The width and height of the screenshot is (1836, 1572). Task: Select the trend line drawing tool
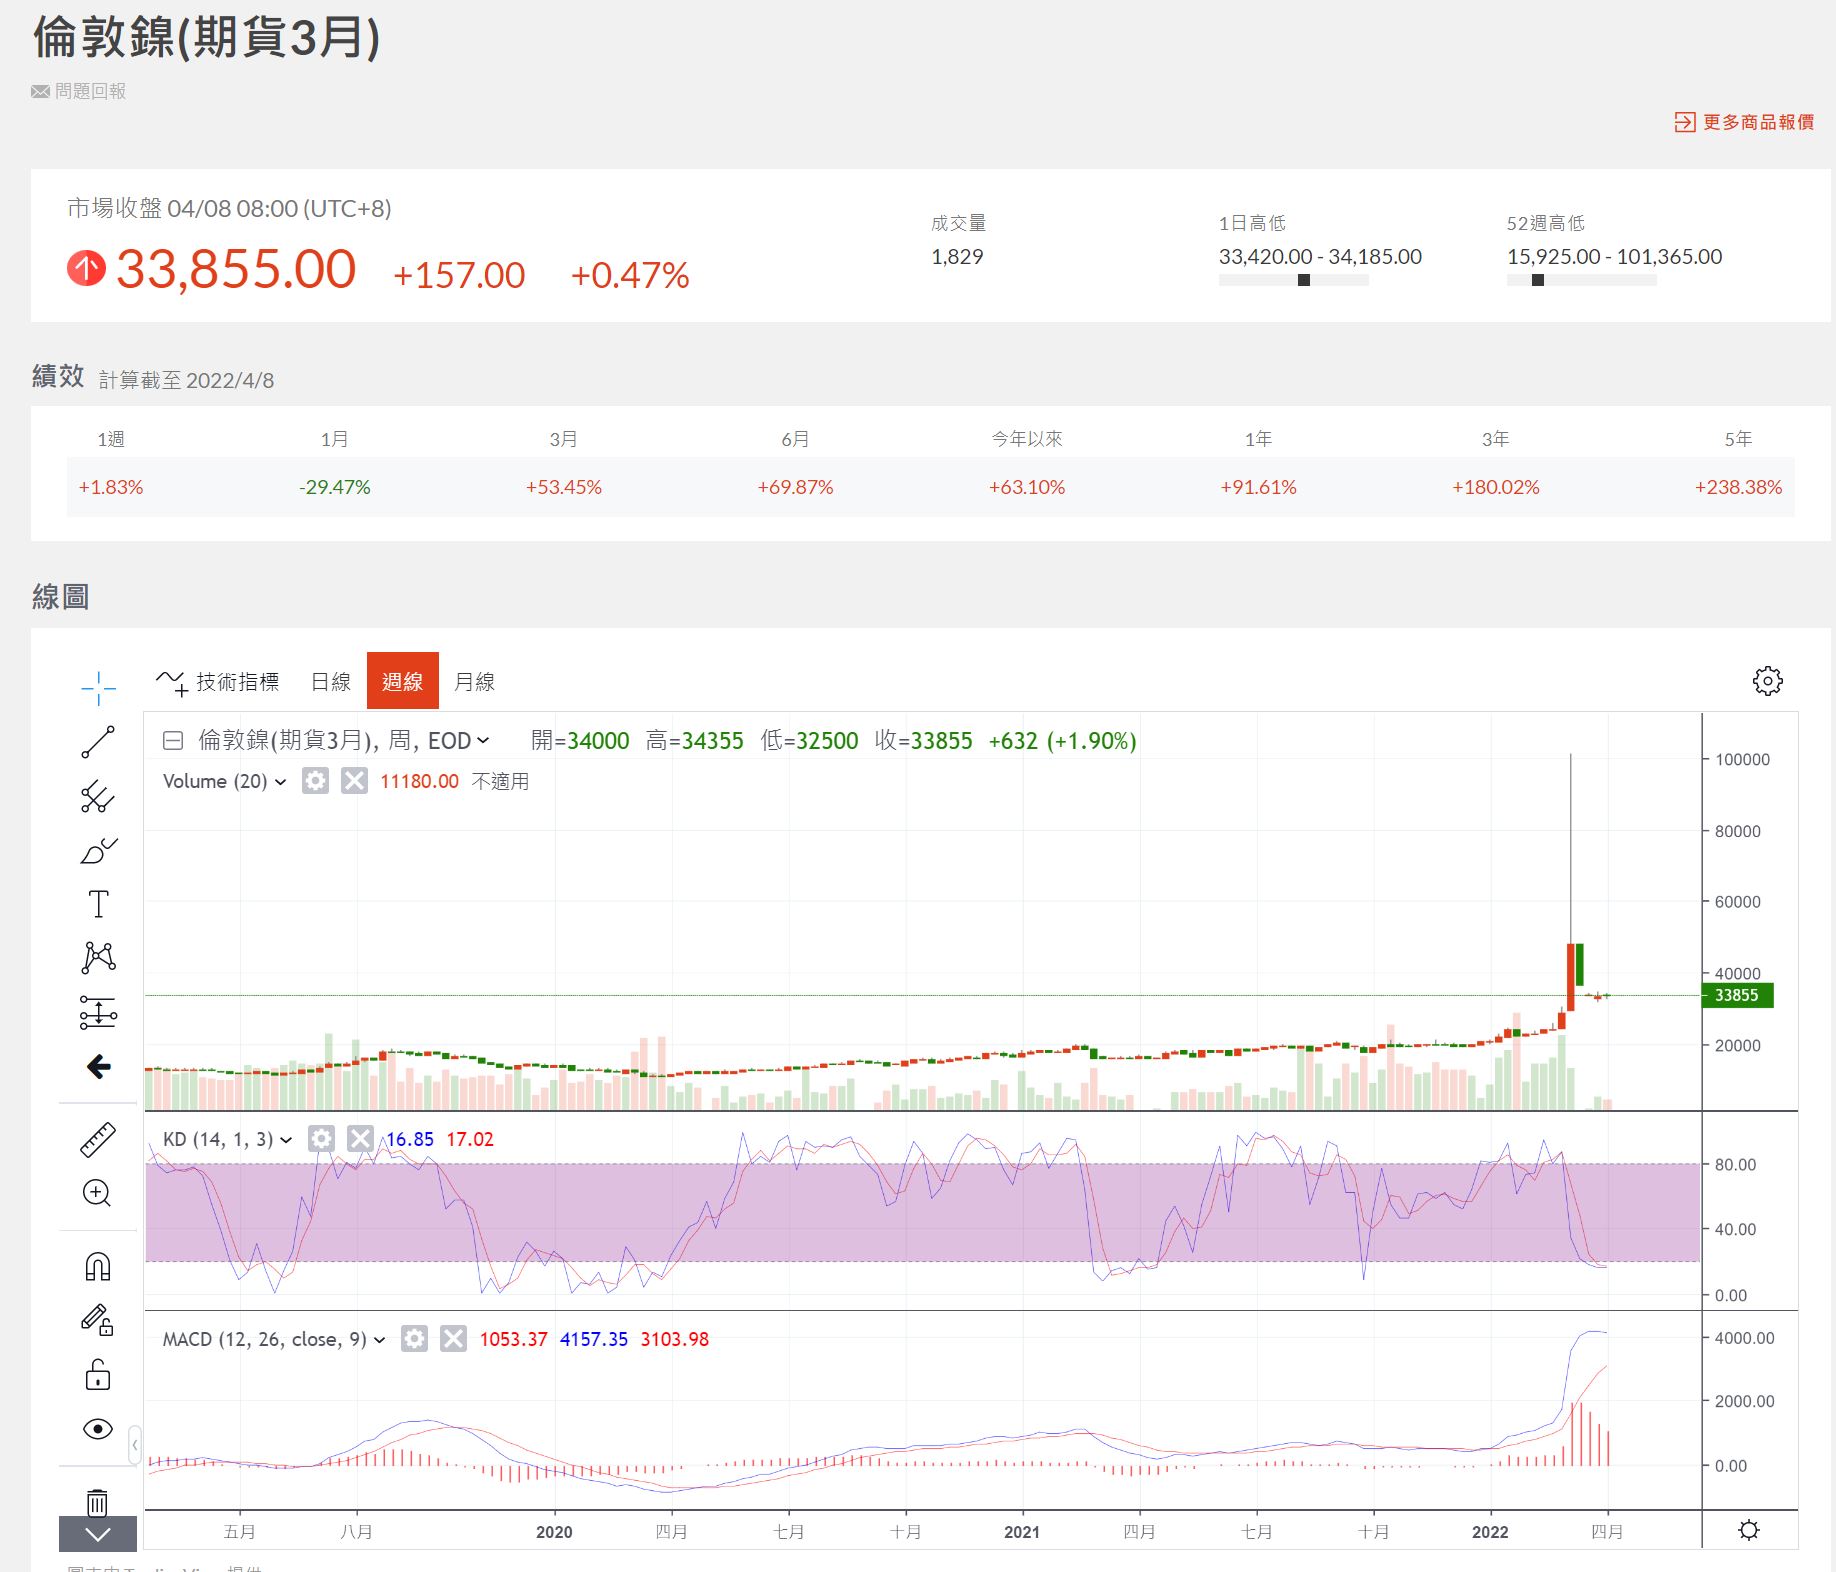point(98,742)
